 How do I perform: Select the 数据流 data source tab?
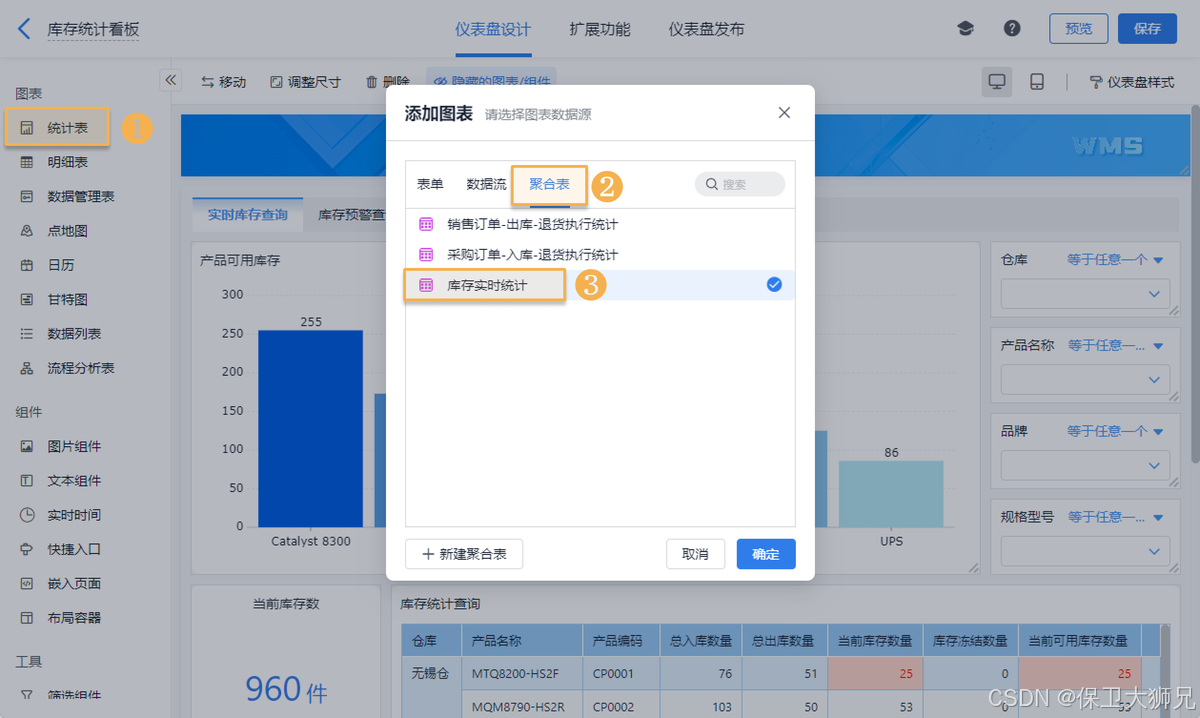point(486,184)
